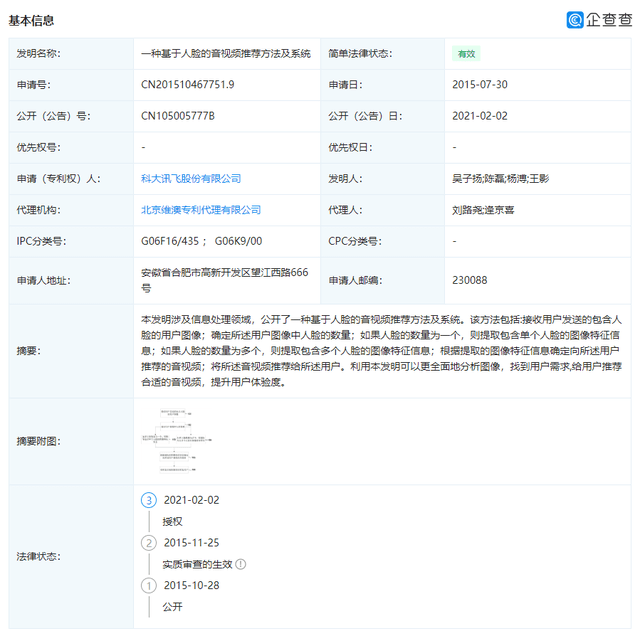Image resolution: width=640 pixels, height=641 pixels.
Task: Click the 发明名称 field label
Action: [x=38, y=54]
